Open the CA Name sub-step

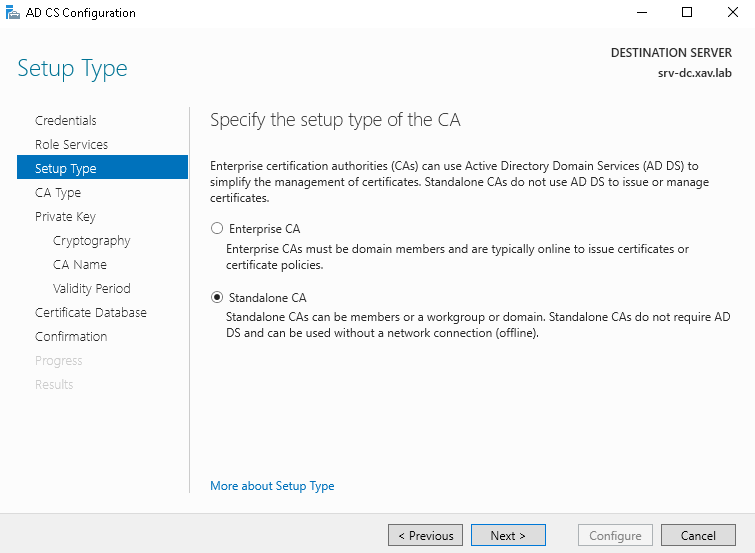click(80, 265)
